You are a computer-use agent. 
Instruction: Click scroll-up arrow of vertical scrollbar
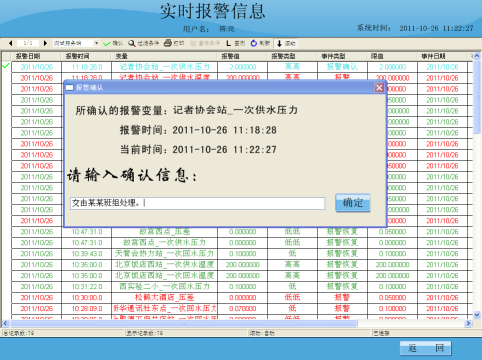coord(477,56)
